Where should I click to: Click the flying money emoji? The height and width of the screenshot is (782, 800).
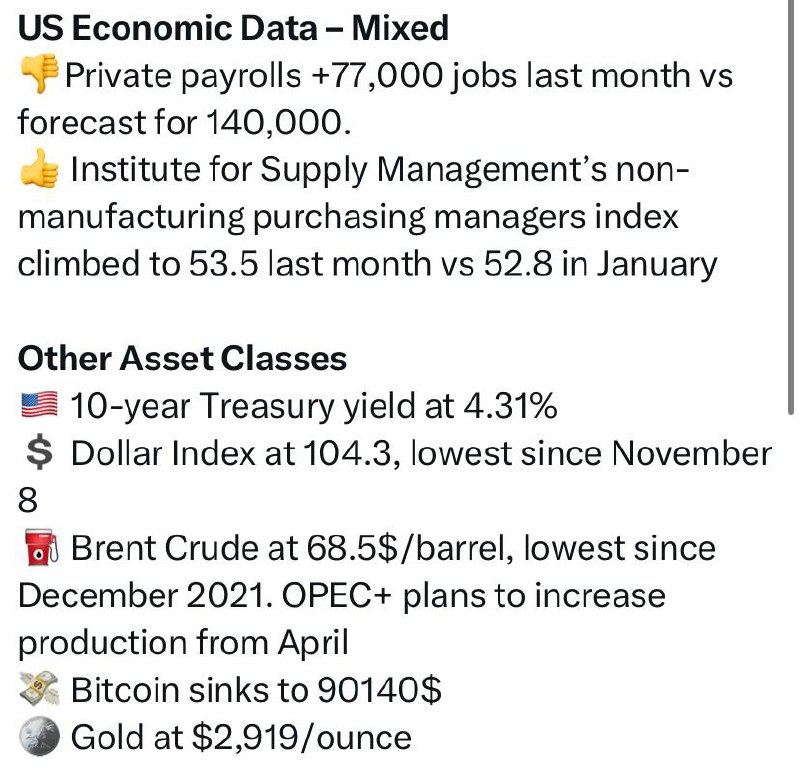click(39, 689)
